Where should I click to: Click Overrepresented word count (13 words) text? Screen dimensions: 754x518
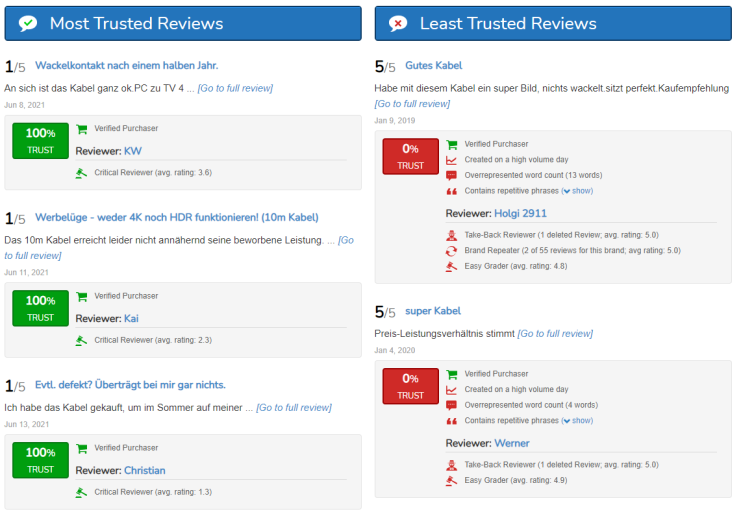(x=533, y=175)
